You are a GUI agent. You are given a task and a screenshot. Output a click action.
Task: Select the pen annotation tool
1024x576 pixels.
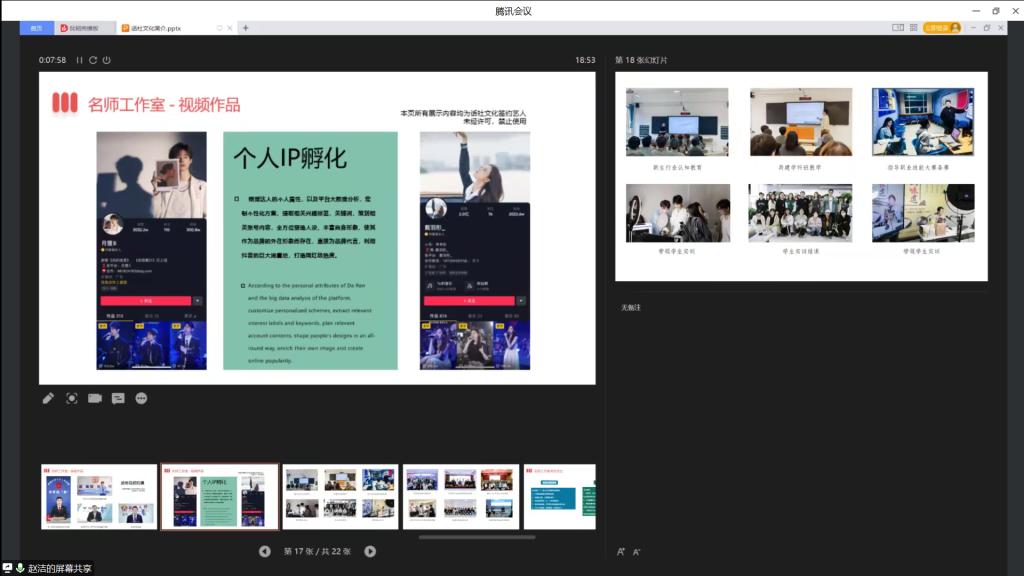coord(48,398)
